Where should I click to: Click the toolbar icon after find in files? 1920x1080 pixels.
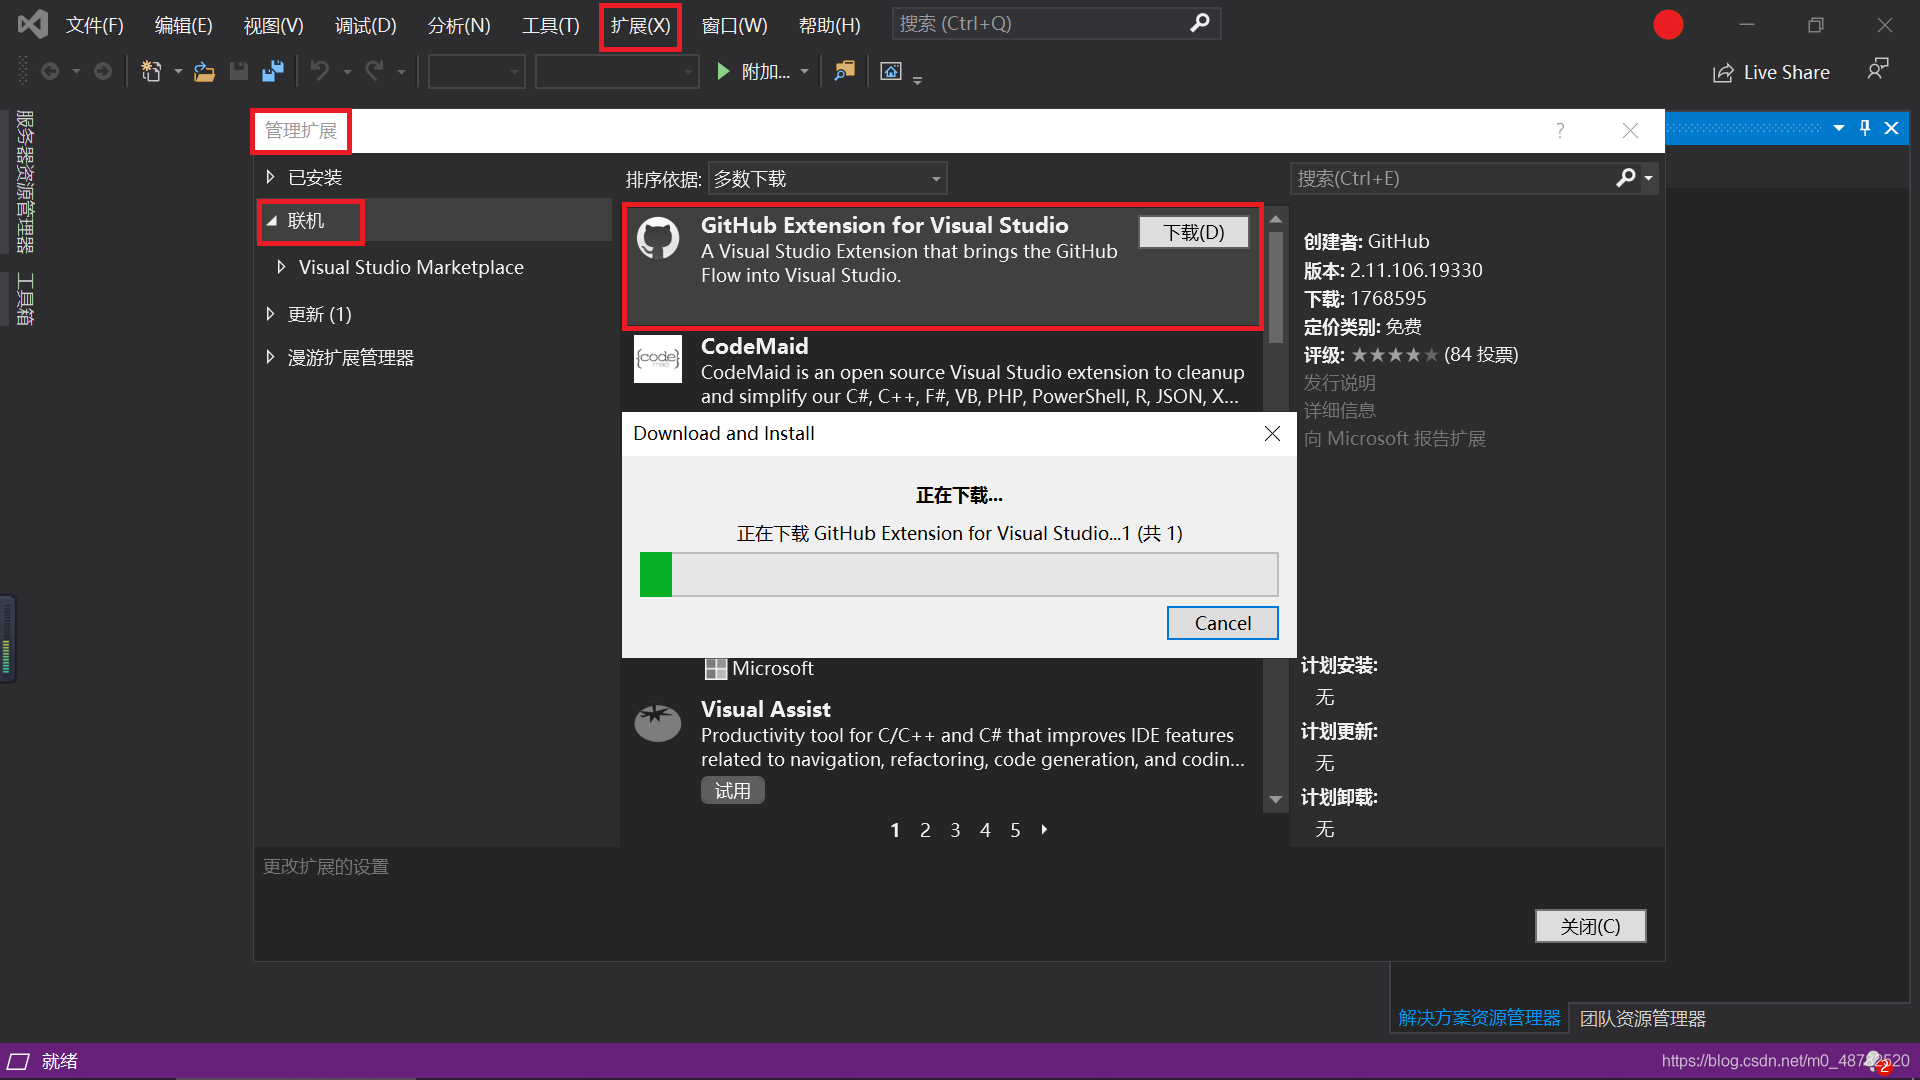[x=891, y=71]
